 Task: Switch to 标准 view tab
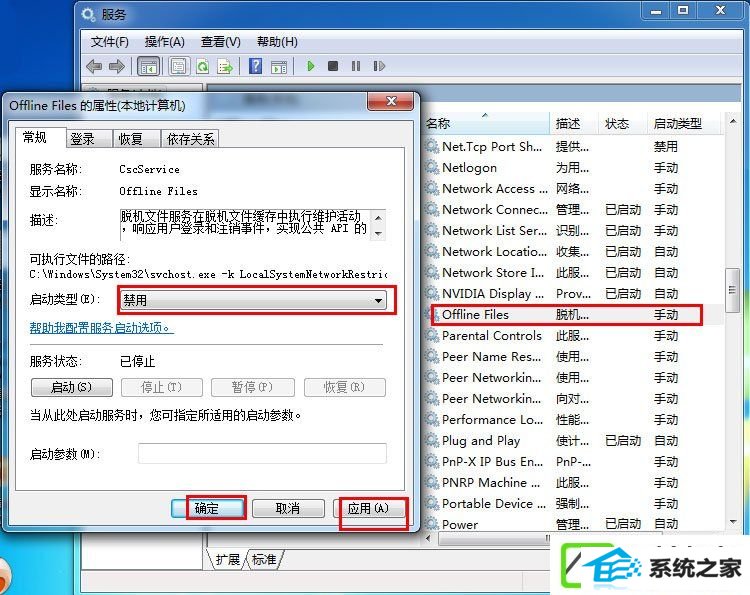coord(264,559)
